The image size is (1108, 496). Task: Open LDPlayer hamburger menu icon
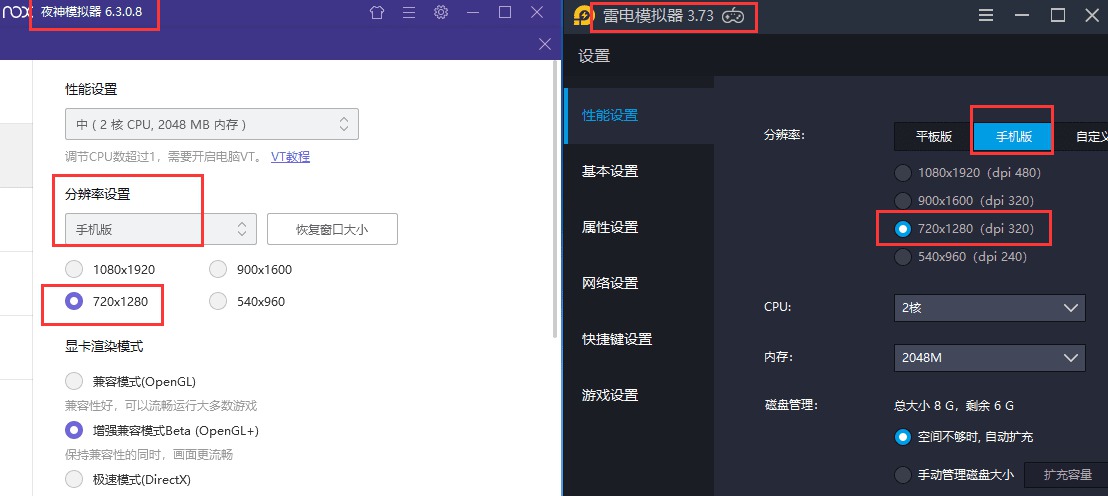986,16
